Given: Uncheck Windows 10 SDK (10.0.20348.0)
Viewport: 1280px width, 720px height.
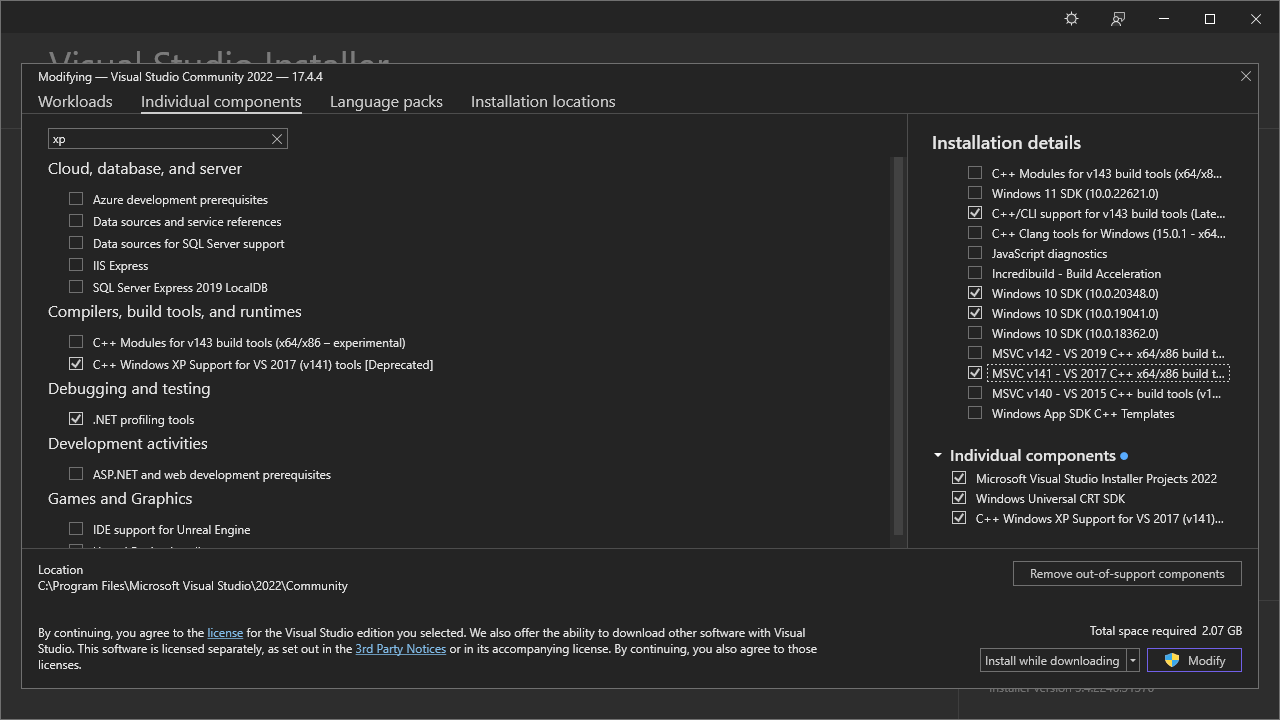Looking at the screenshot, I should click(x=975, y=293).
